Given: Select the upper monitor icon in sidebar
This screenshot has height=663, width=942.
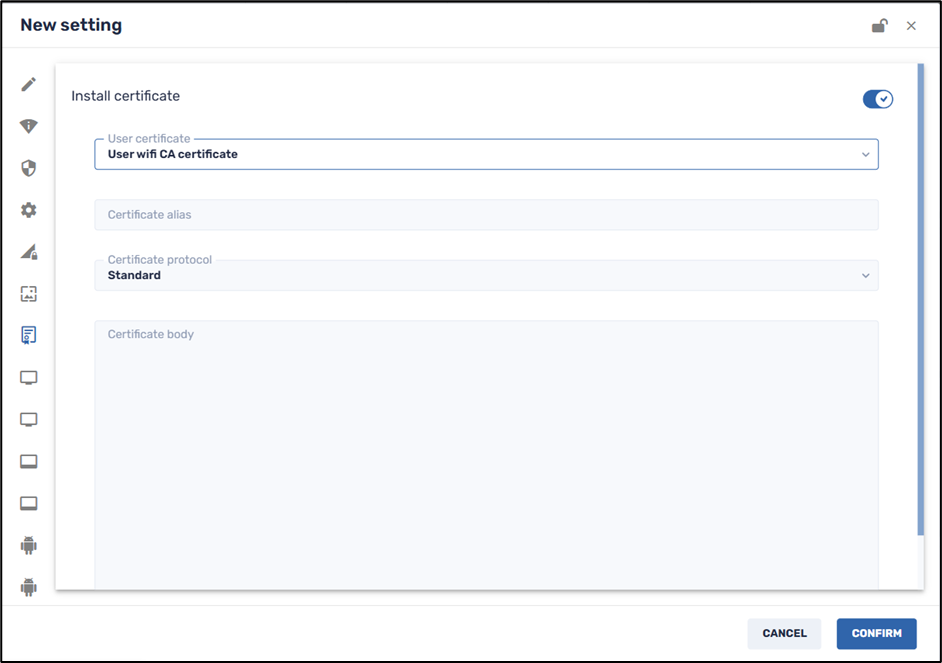Looking at the screenshot, I should pyautogui.click(x=29, y=378).
